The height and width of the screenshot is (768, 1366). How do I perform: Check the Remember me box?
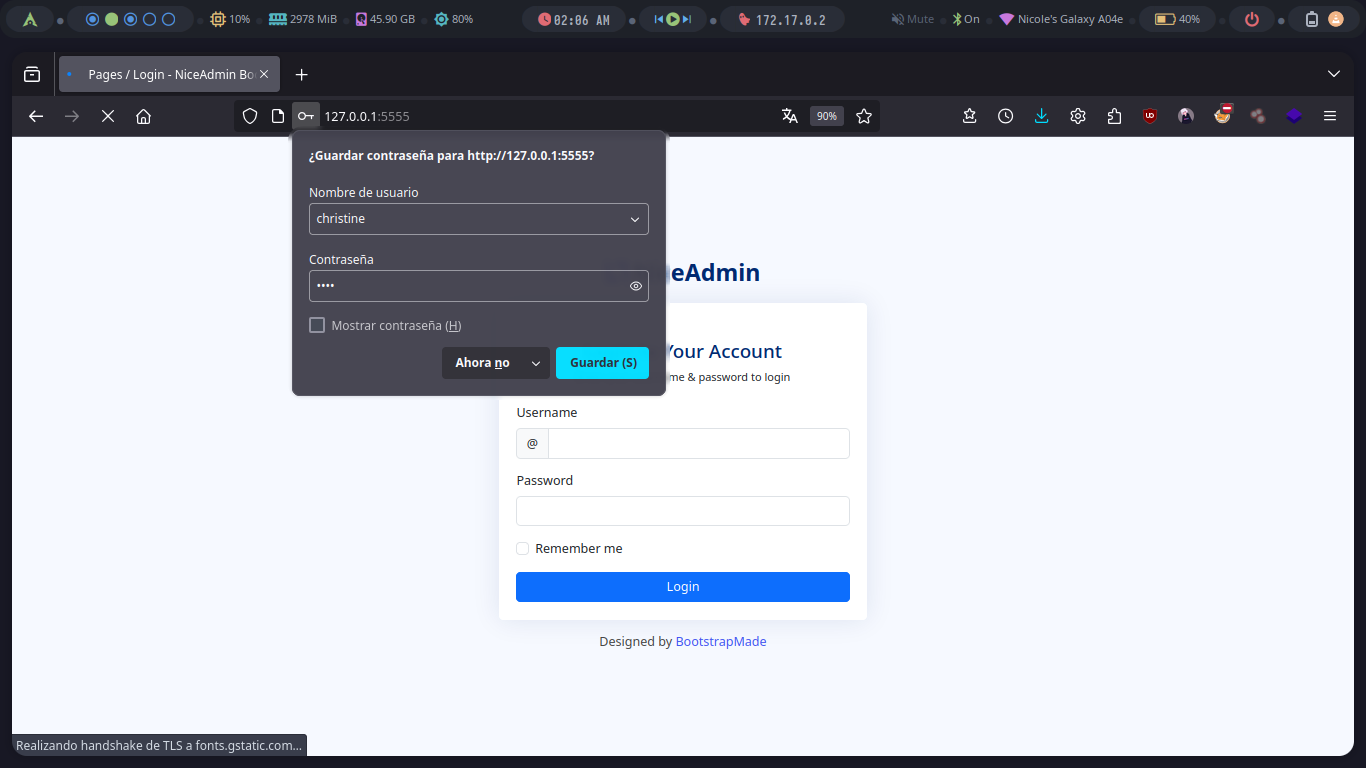[522, 548]
